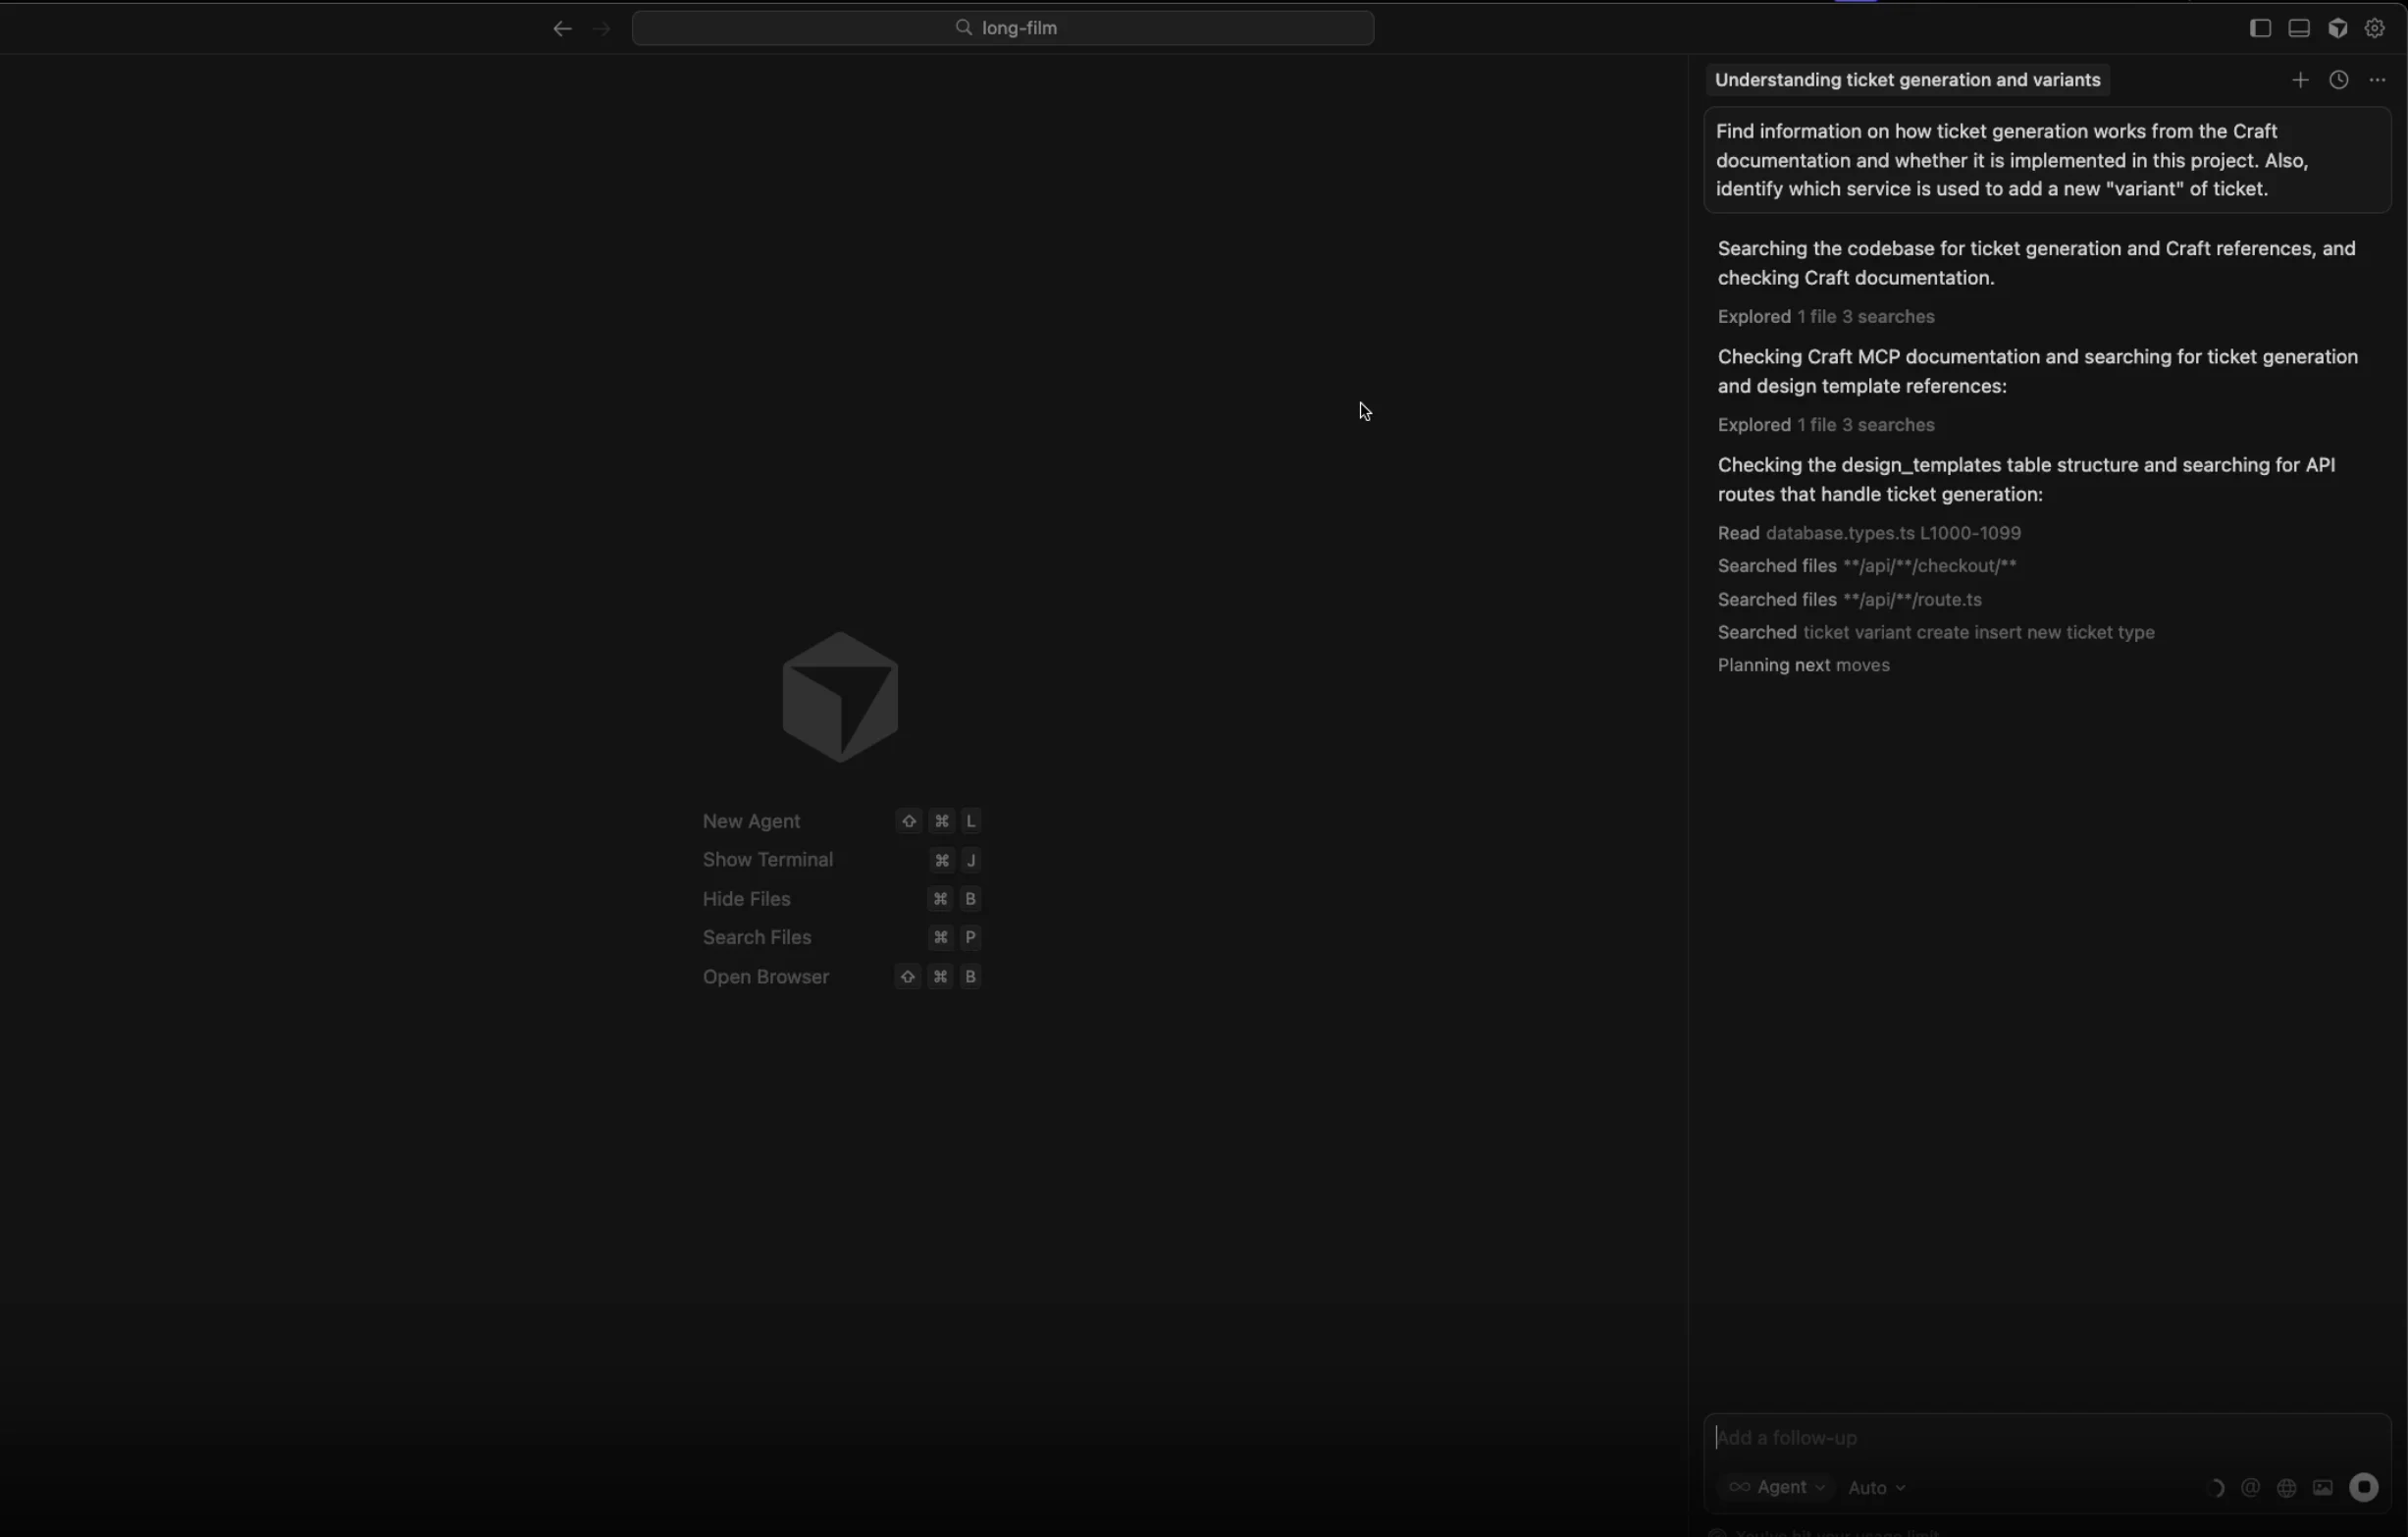Open the Auto model selector dropdown
2408x1537 pixels.
[1875, 1487]
